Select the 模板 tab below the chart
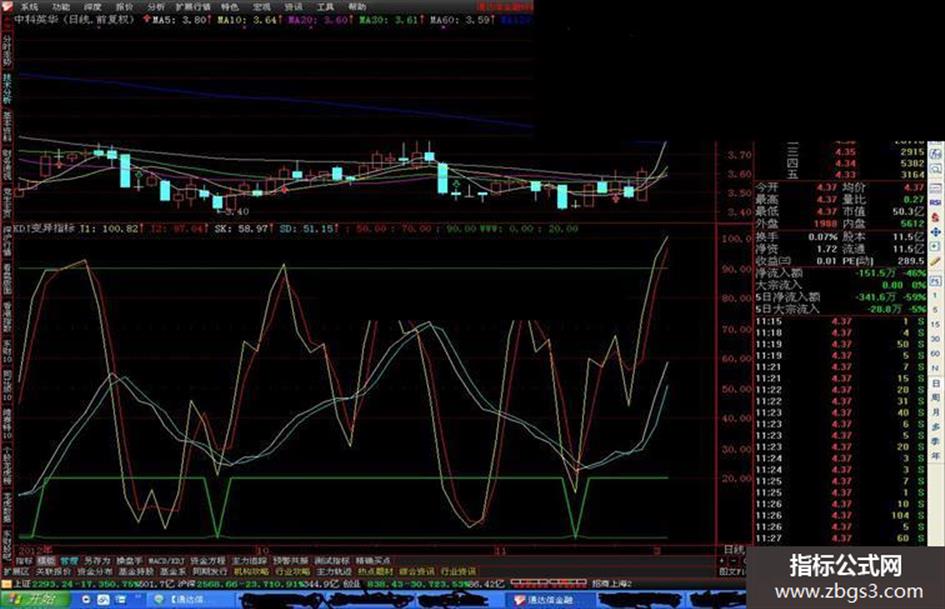The image size is (945, 609). (x=46, y=561)
